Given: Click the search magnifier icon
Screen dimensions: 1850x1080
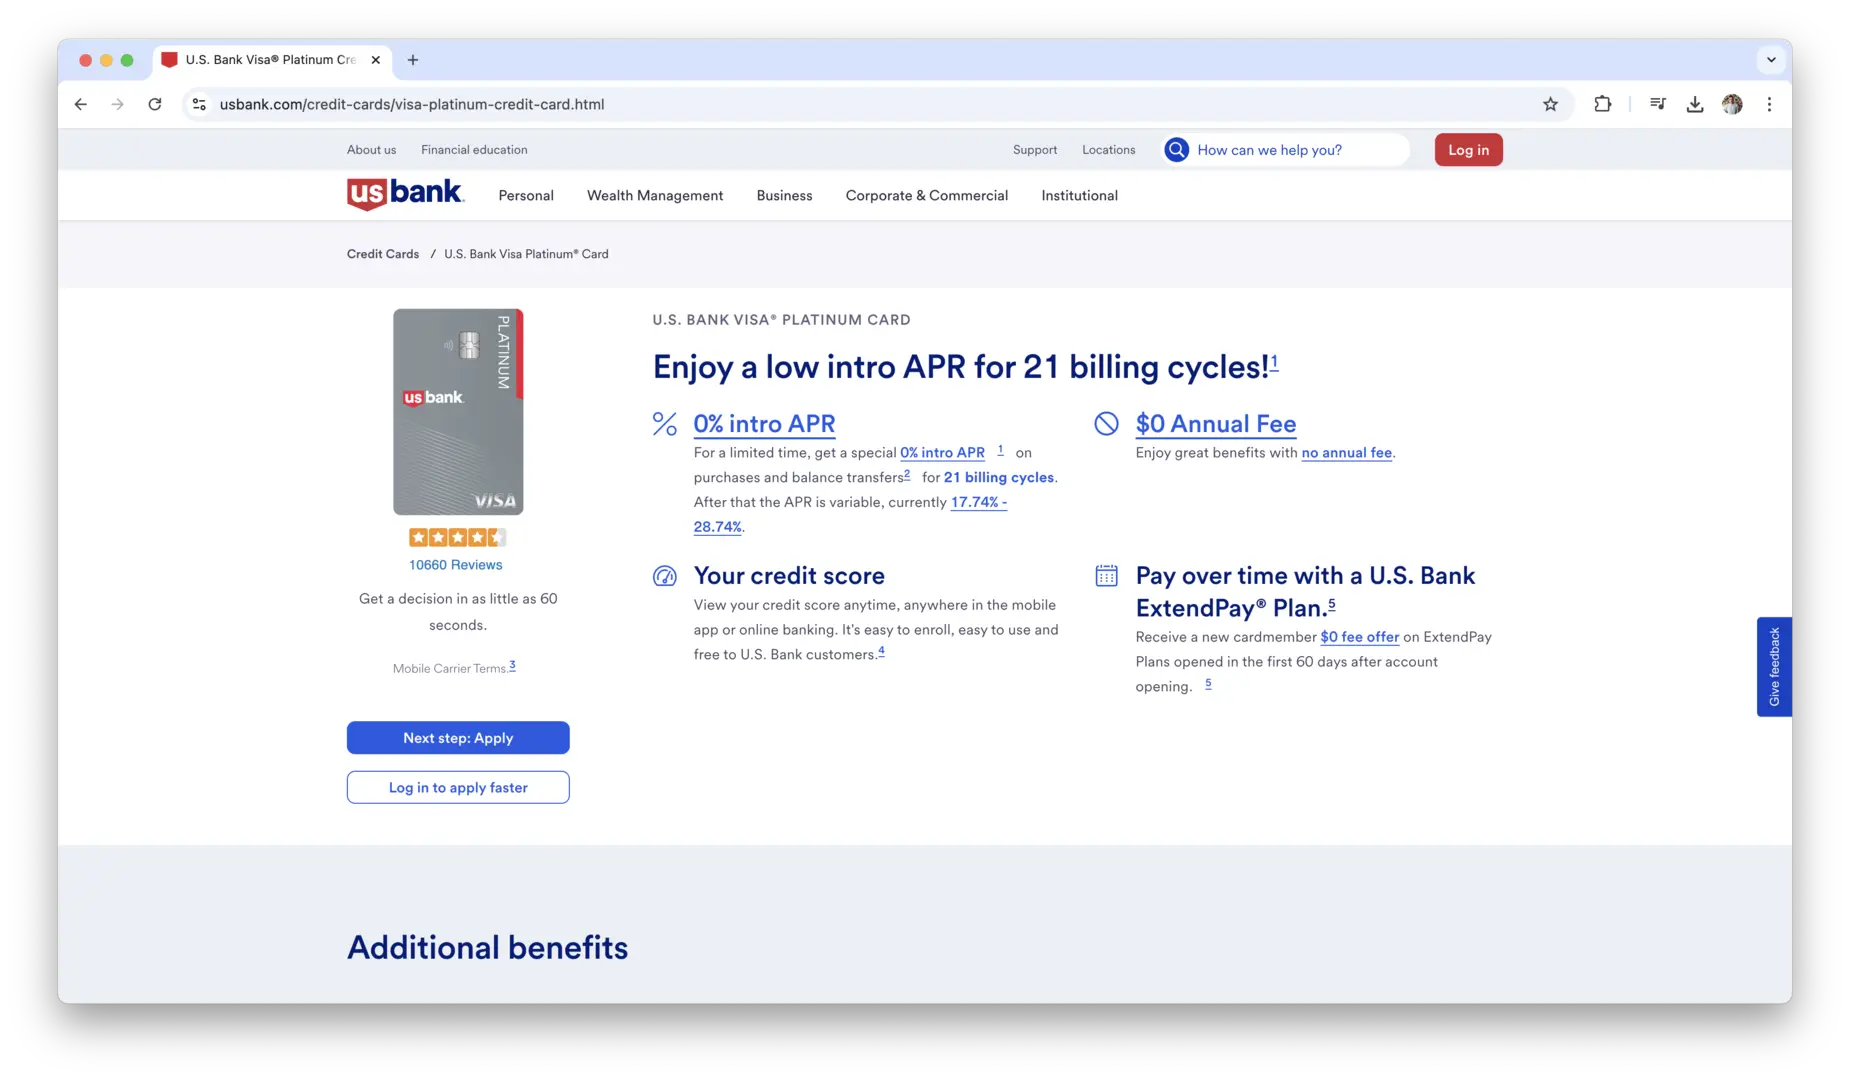Looking at the screenshot, I should pyautogui.click(x=1177, y=150).
